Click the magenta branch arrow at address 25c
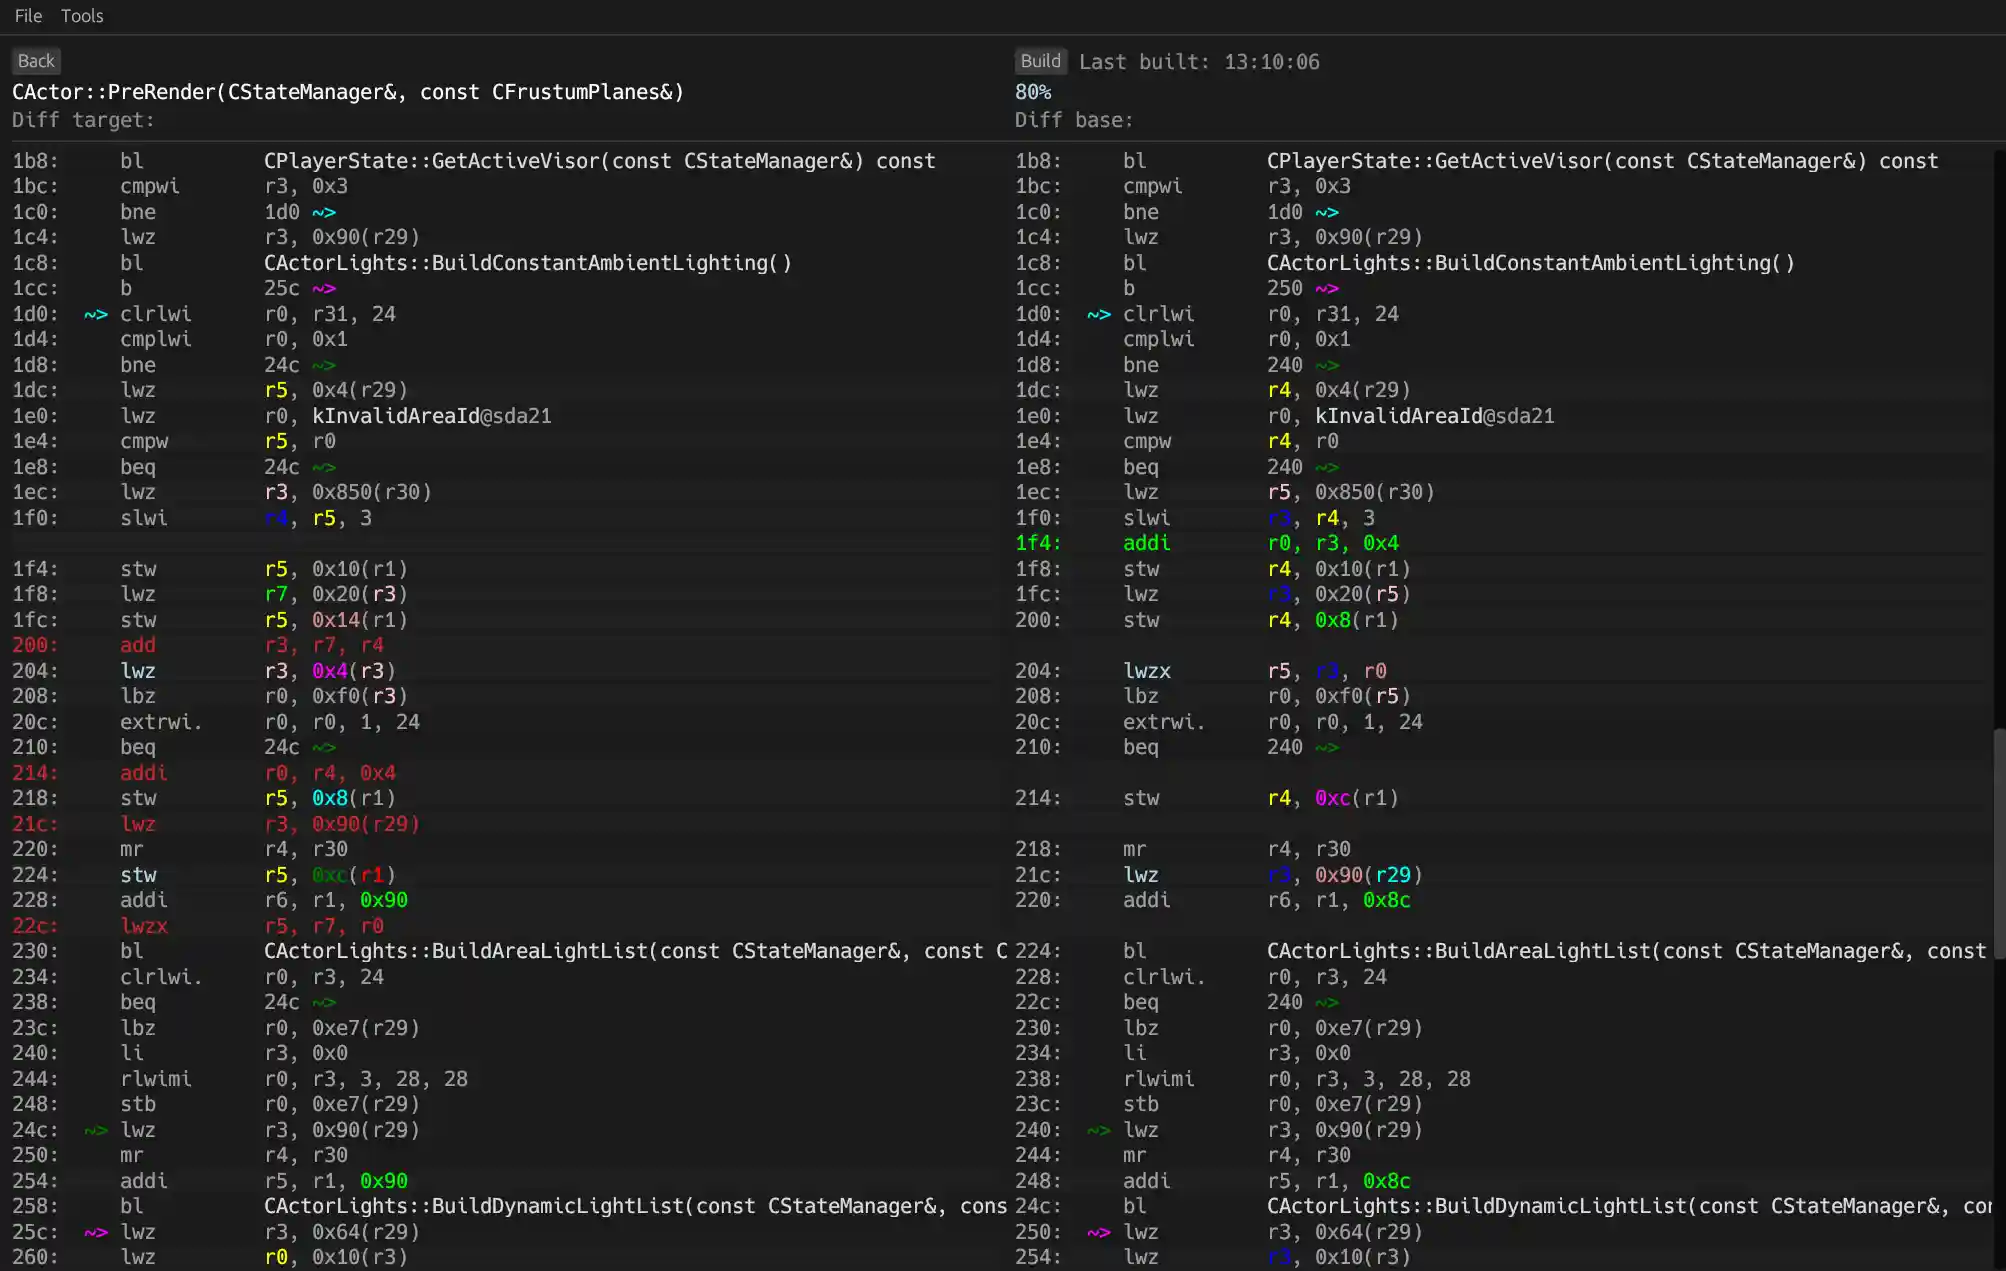 point(95,1232)
